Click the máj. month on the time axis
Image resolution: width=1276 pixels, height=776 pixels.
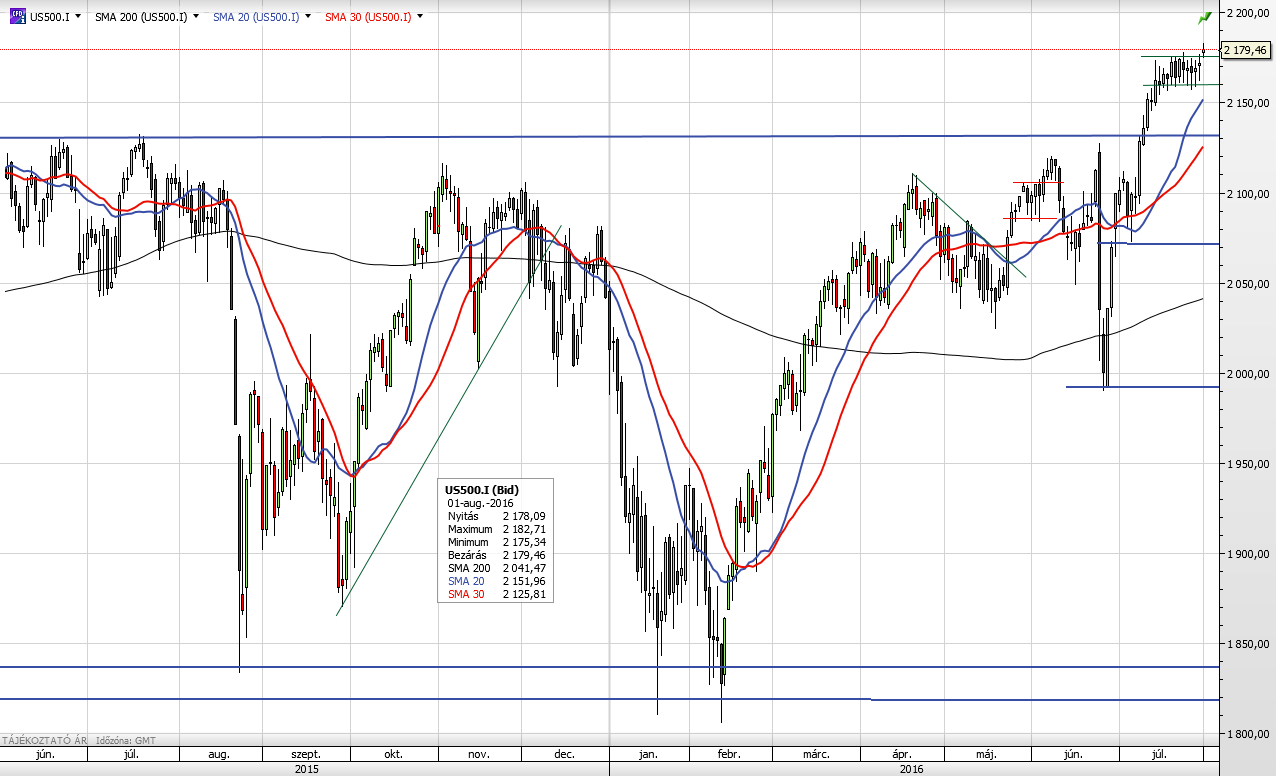[986, 755]
